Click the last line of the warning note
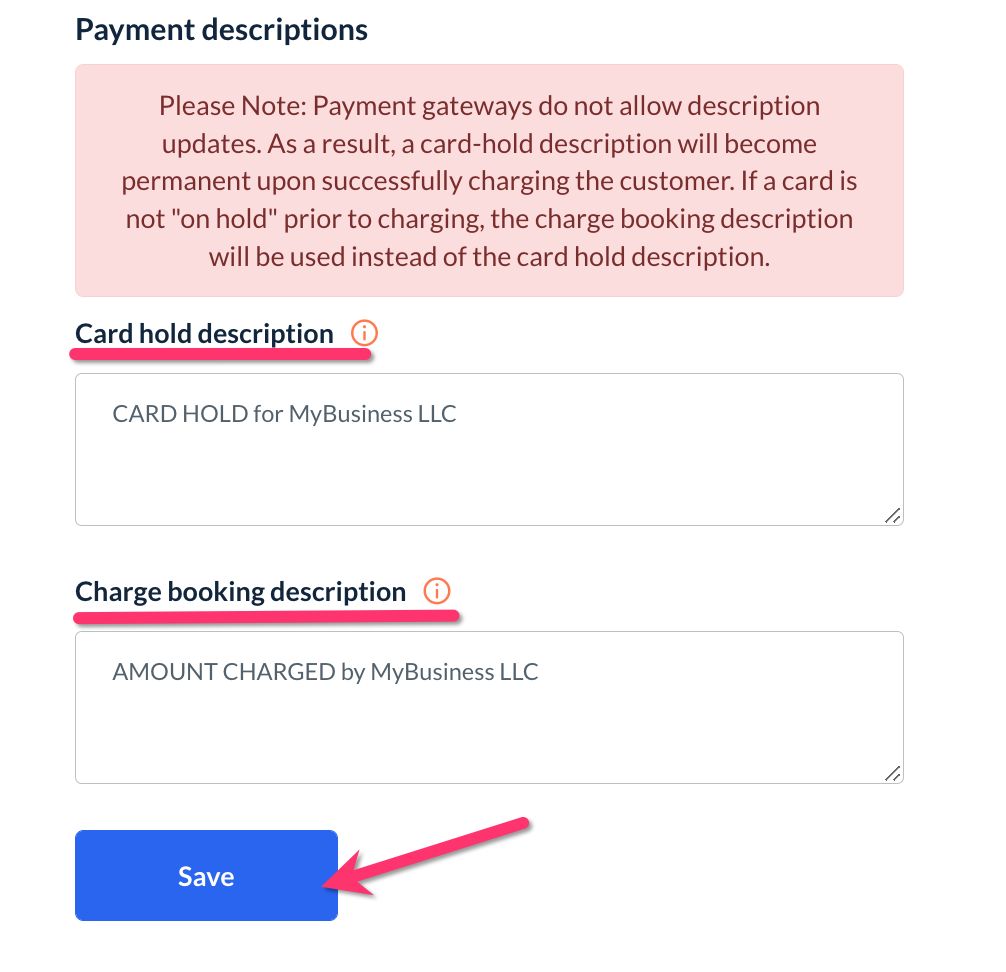This screenshot has width=1006, height=972. click(489, 256)
